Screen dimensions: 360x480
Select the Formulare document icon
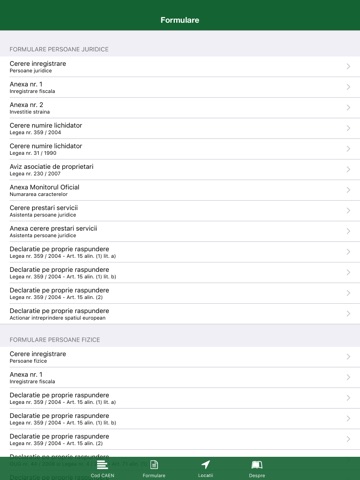(154, 465)
